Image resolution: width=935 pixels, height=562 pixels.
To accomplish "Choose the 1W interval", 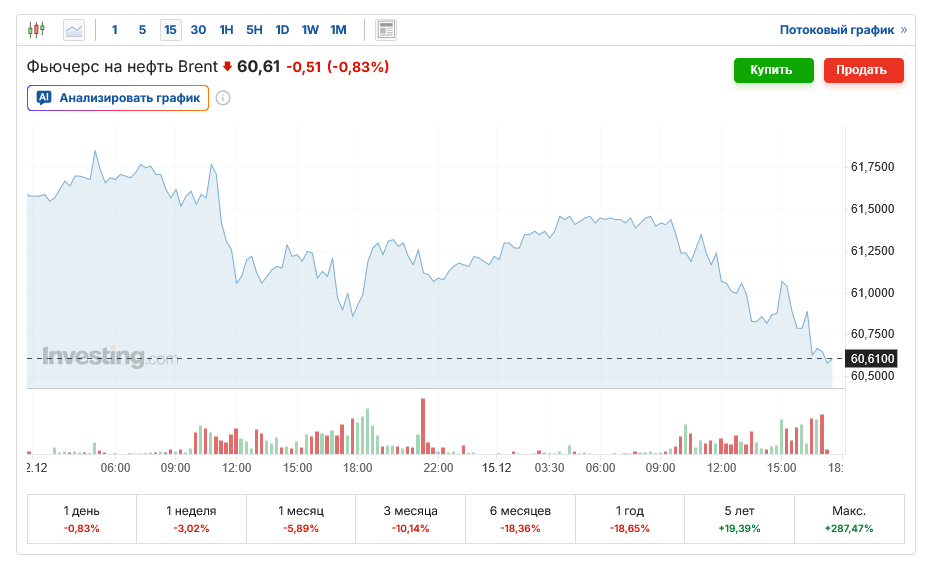I will [310, 30].
